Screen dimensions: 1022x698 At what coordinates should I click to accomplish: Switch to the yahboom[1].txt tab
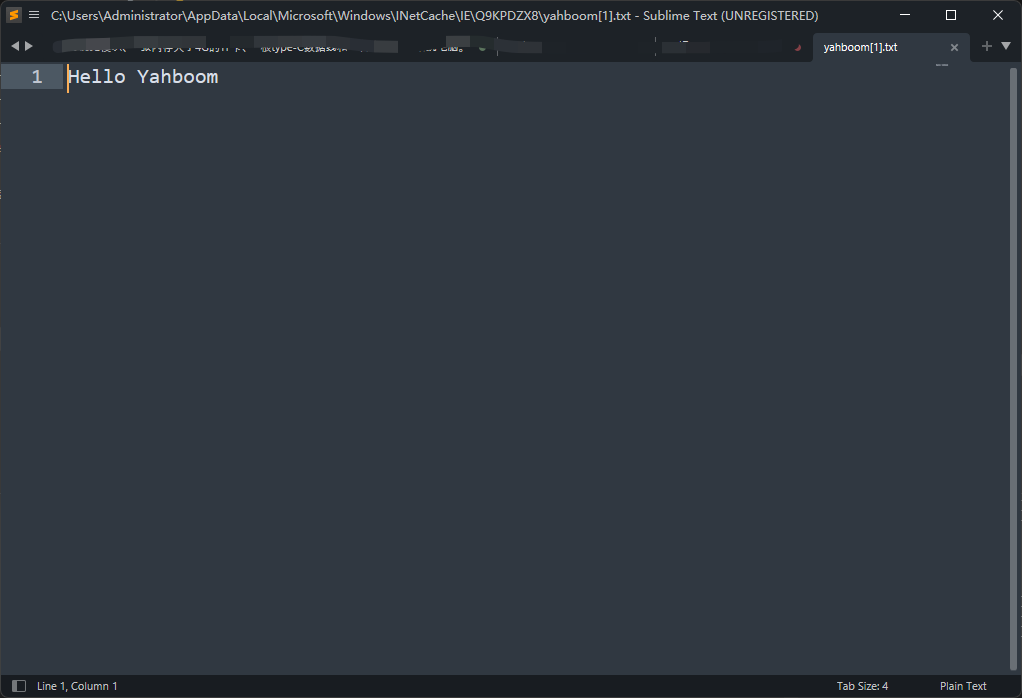coord(860,47)
